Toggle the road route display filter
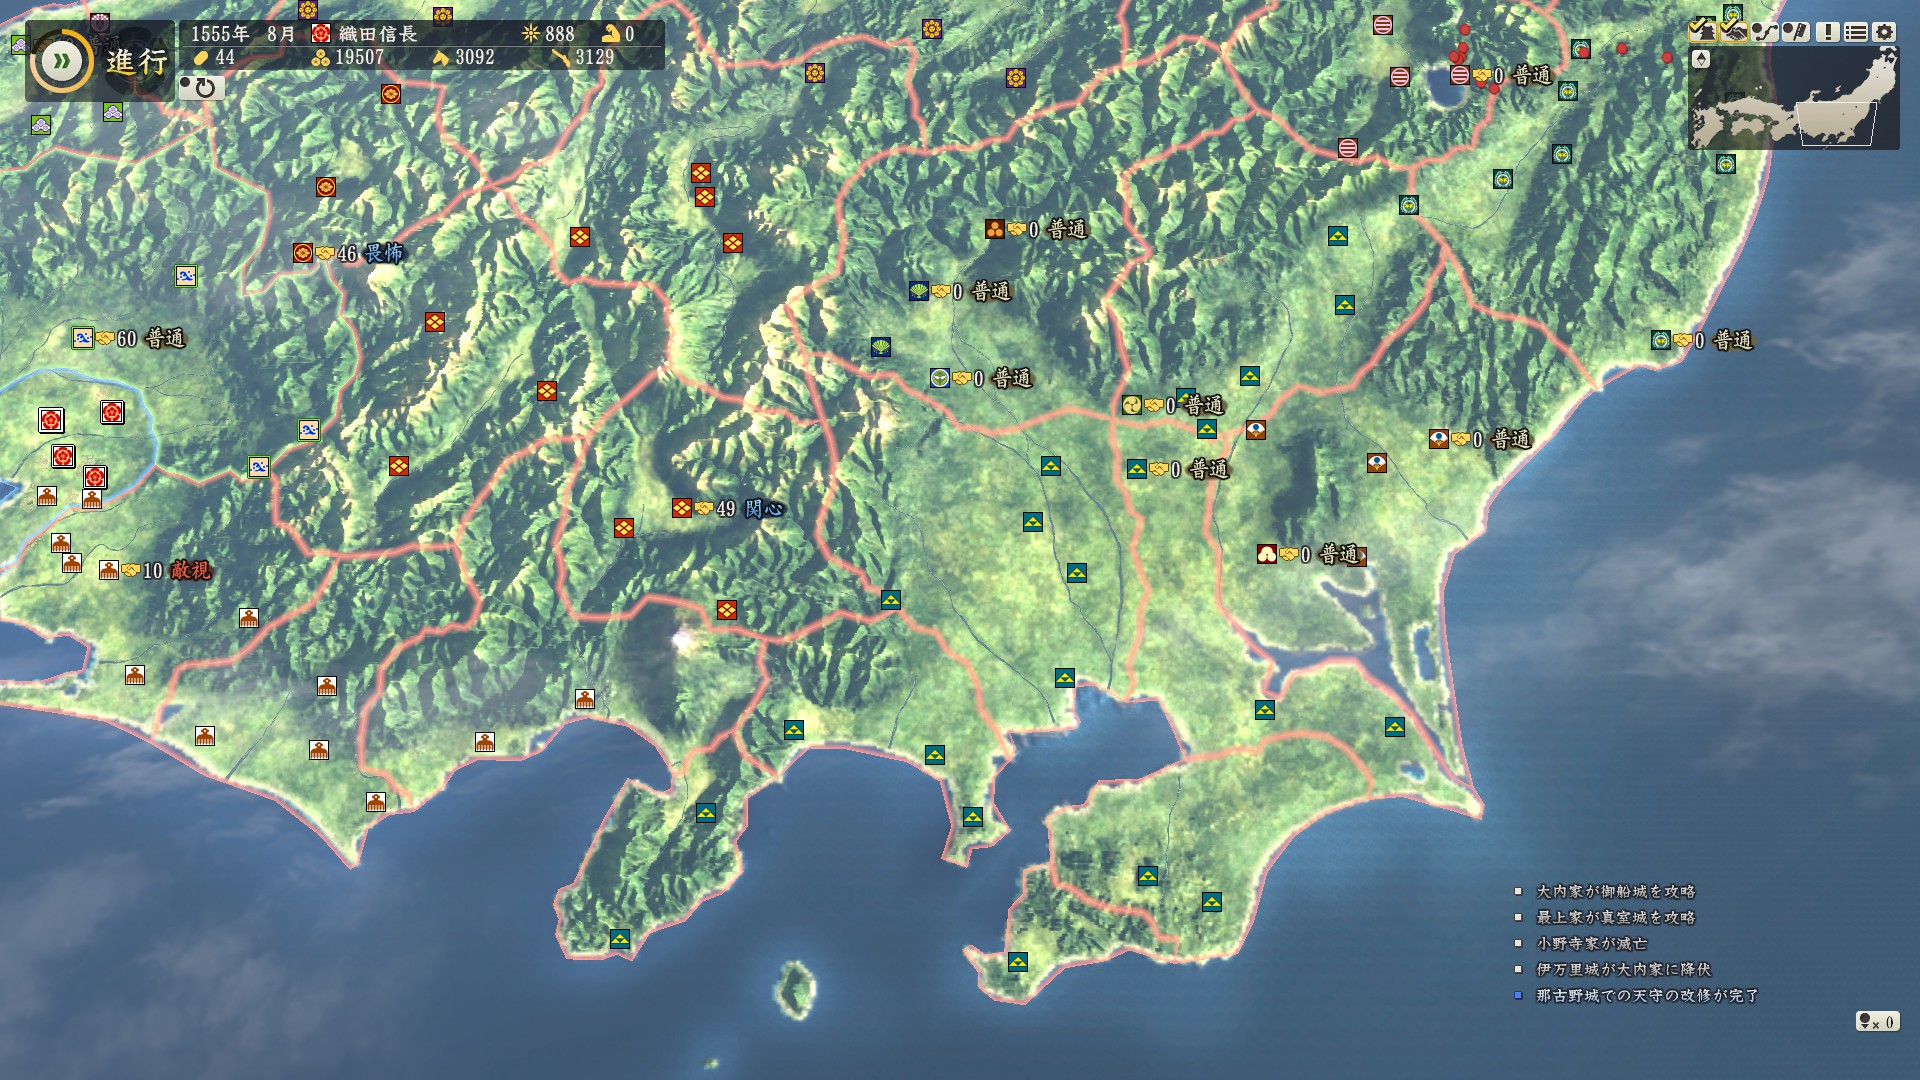Screen dimensions: 1920x1080 coord(1765,32)
